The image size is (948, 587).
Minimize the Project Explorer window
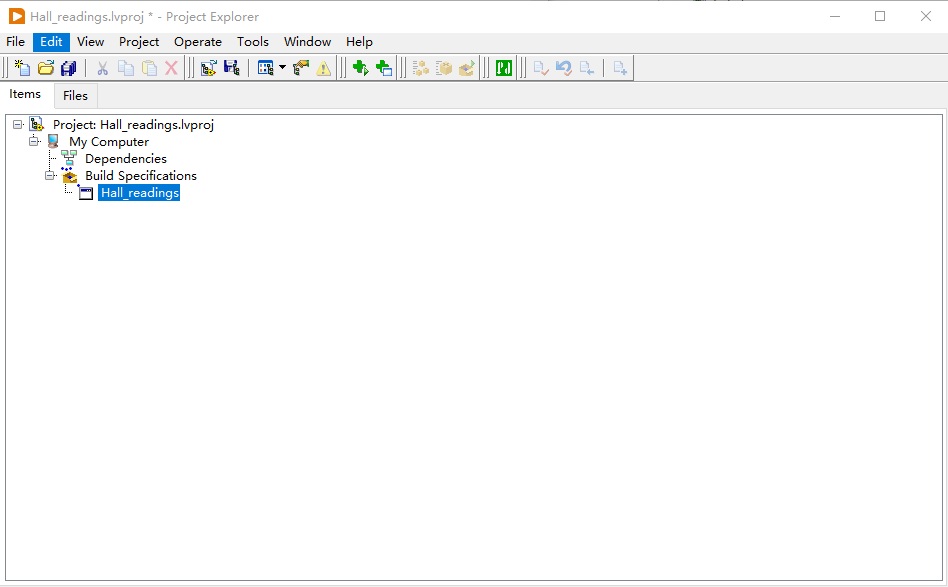click(x=835, y=16)
